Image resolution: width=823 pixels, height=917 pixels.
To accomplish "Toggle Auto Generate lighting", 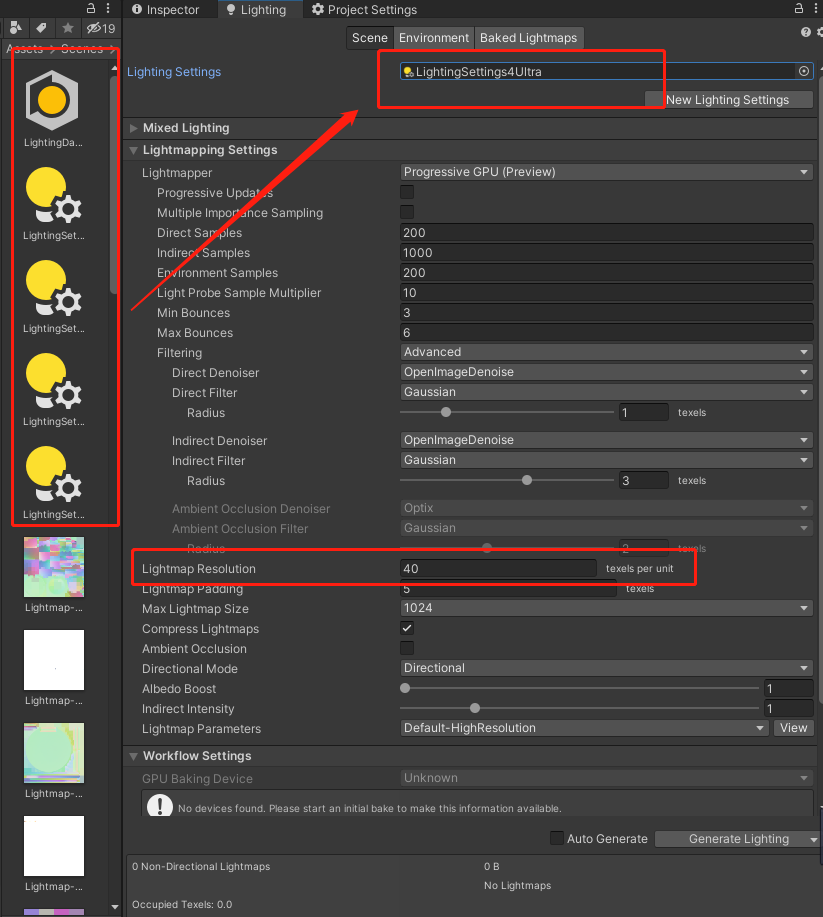I will pyautogui.click(x=557, y=839).
